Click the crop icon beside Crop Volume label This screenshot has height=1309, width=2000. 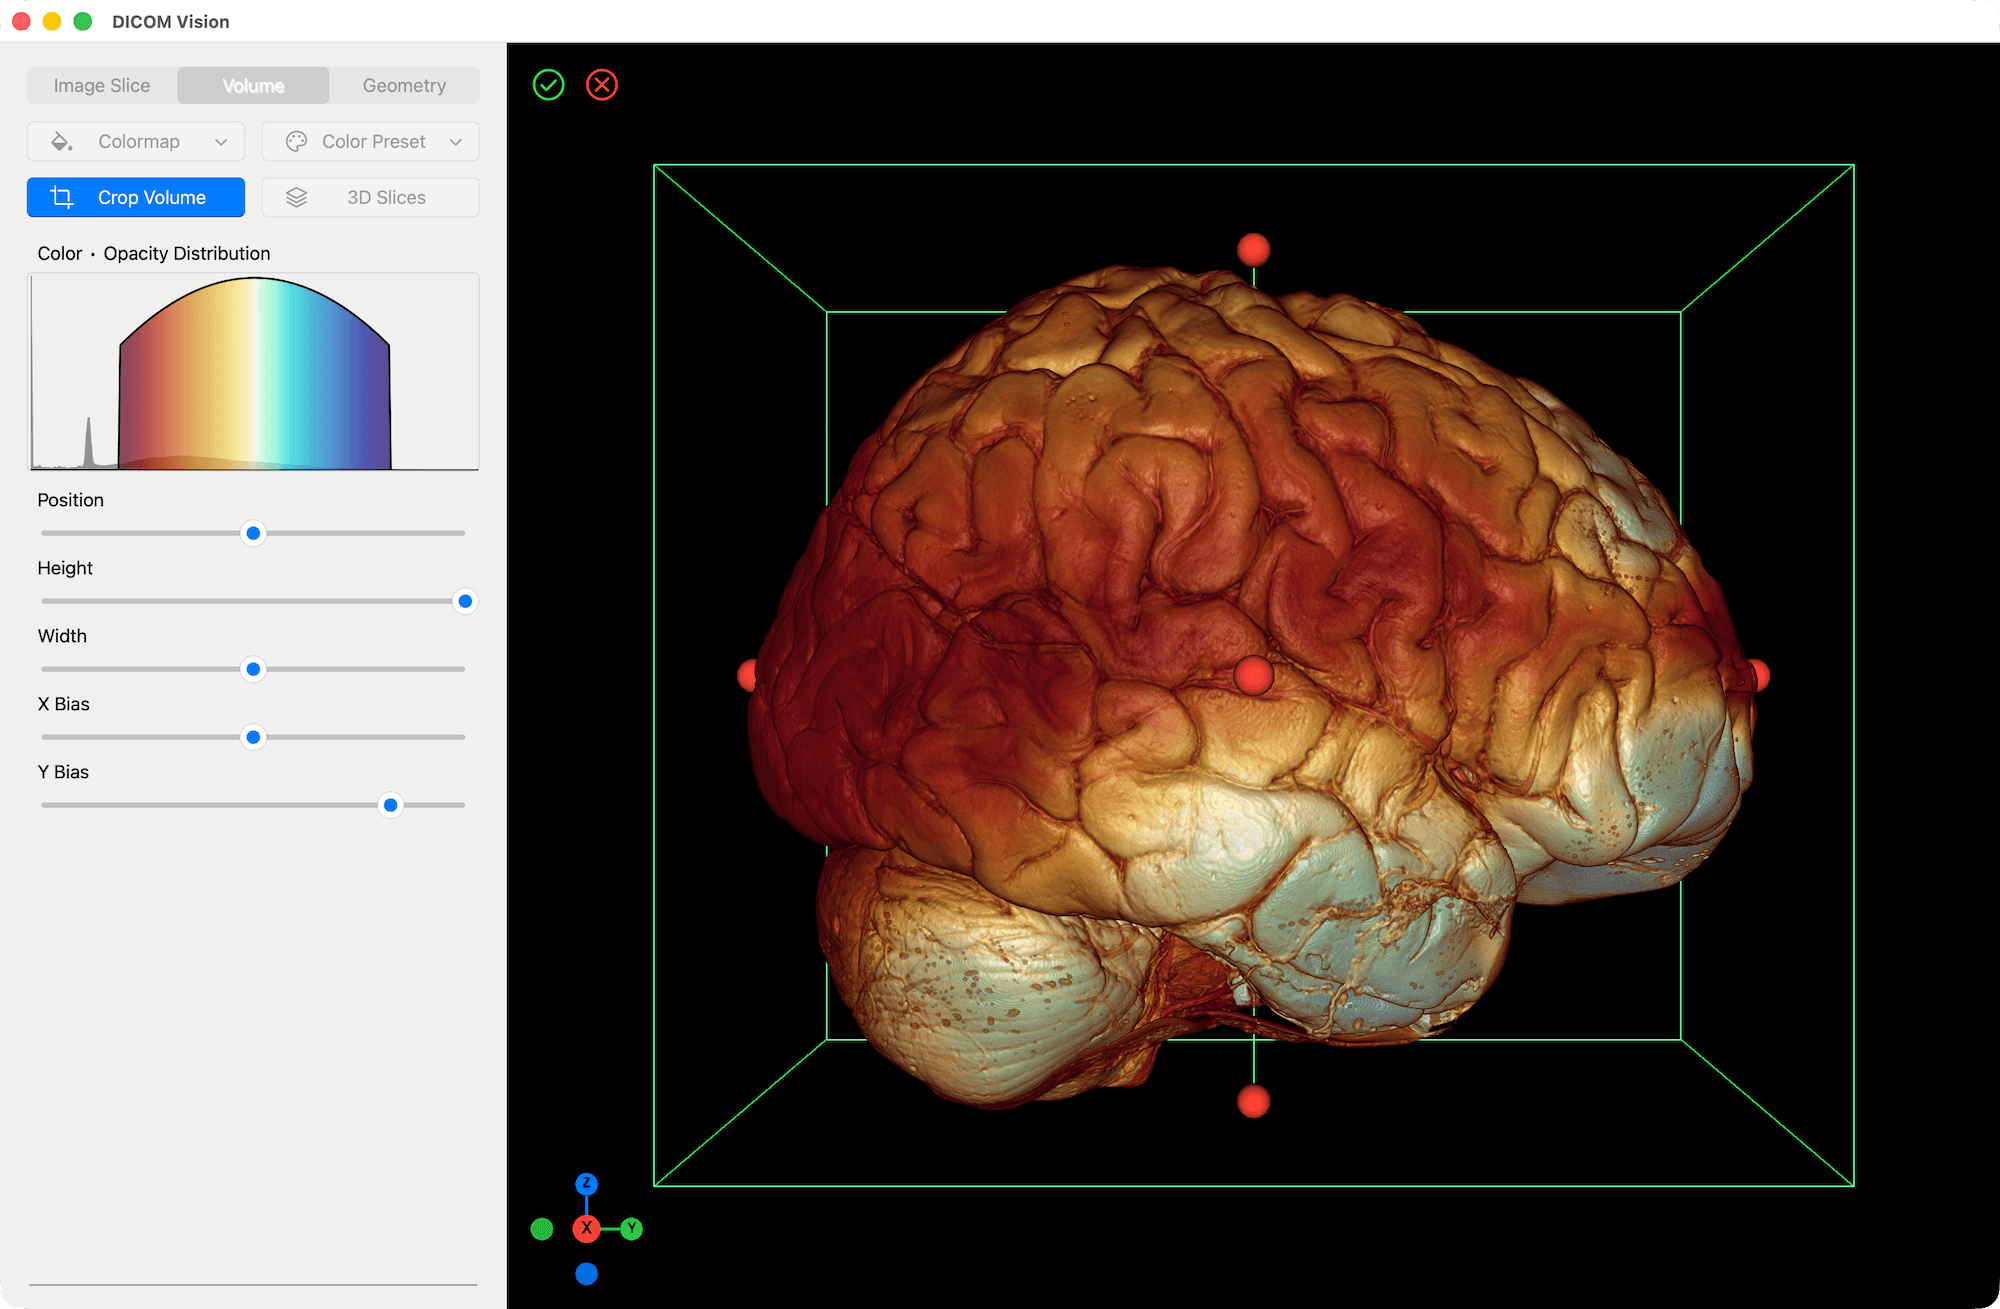[x=60, y=197]
